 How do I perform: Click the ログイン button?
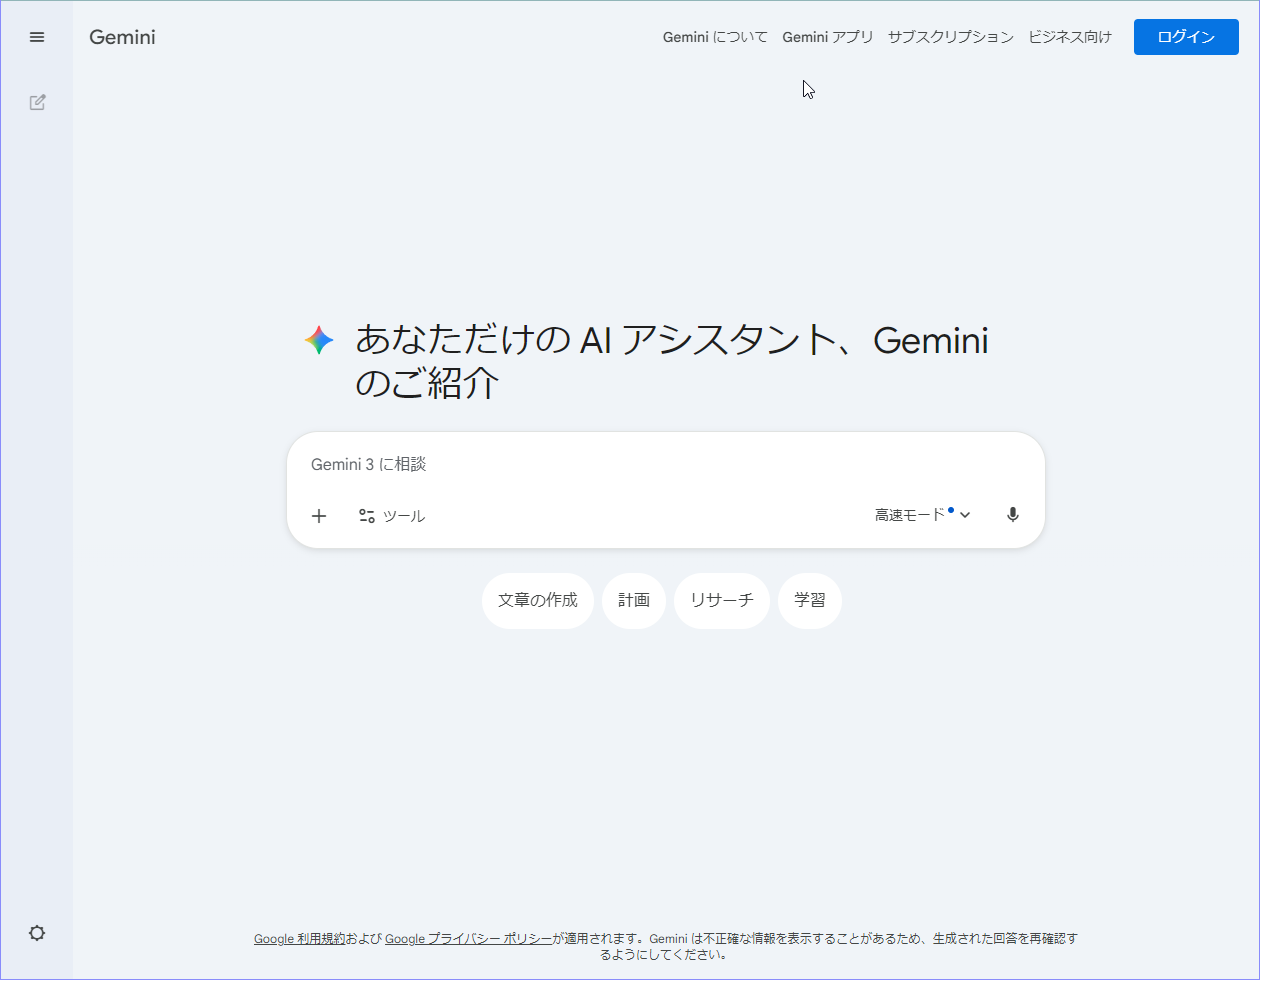[x=1186, y=37]
